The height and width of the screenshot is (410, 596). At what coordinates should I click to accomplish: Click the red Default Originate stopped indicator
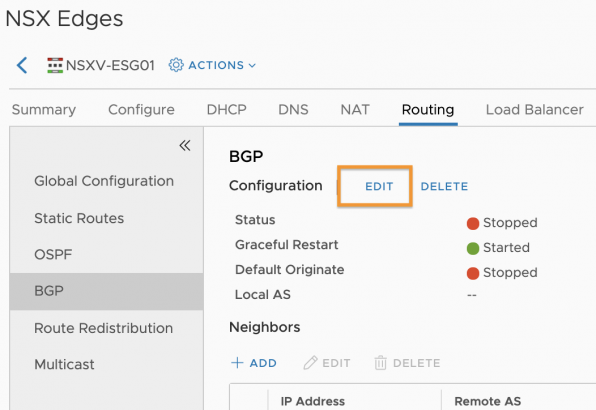[x=473, y=273]
